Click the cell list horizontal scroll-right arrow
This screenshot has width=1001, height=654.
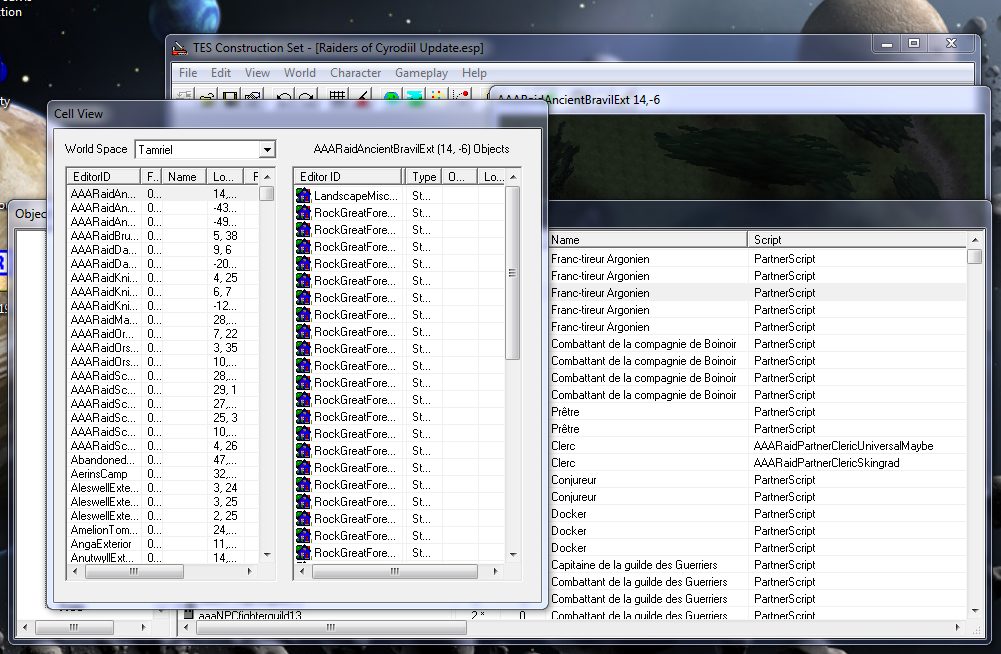point(250,571)
